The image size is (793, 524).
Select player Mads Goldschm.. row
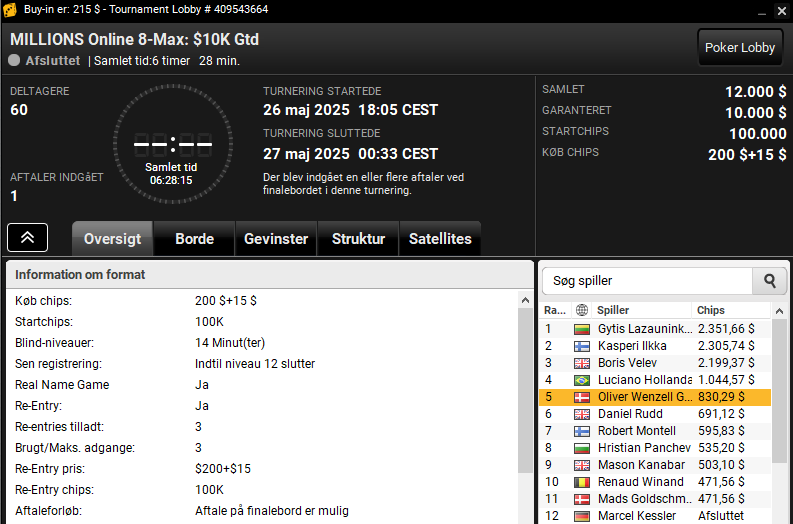655,499
